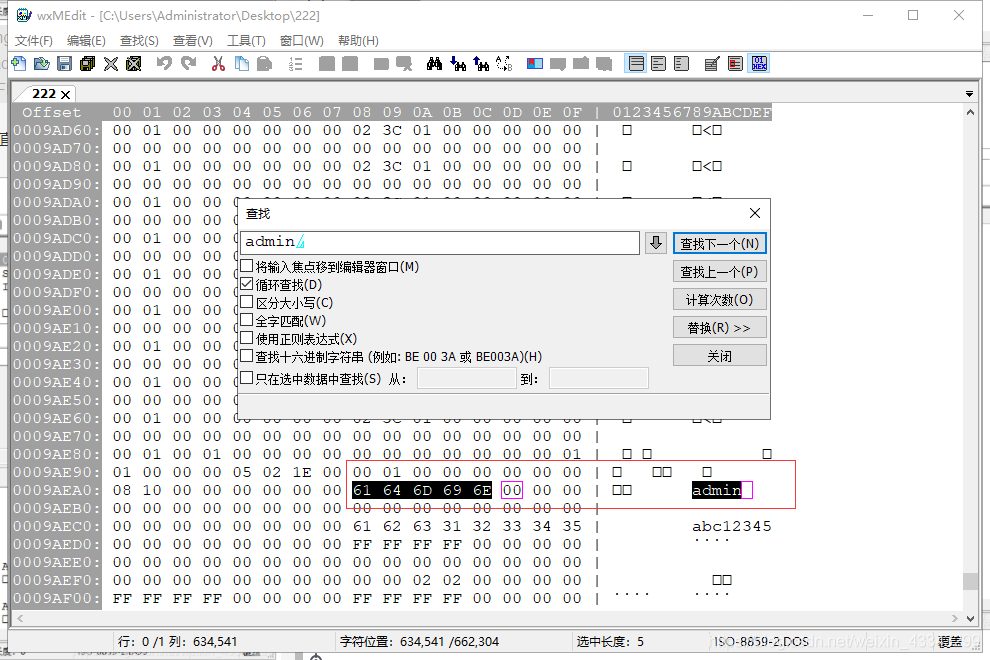This screenshot has width=990, height=660.
Task: Click the Close File toolbar icon
Action: coord(110,64)
